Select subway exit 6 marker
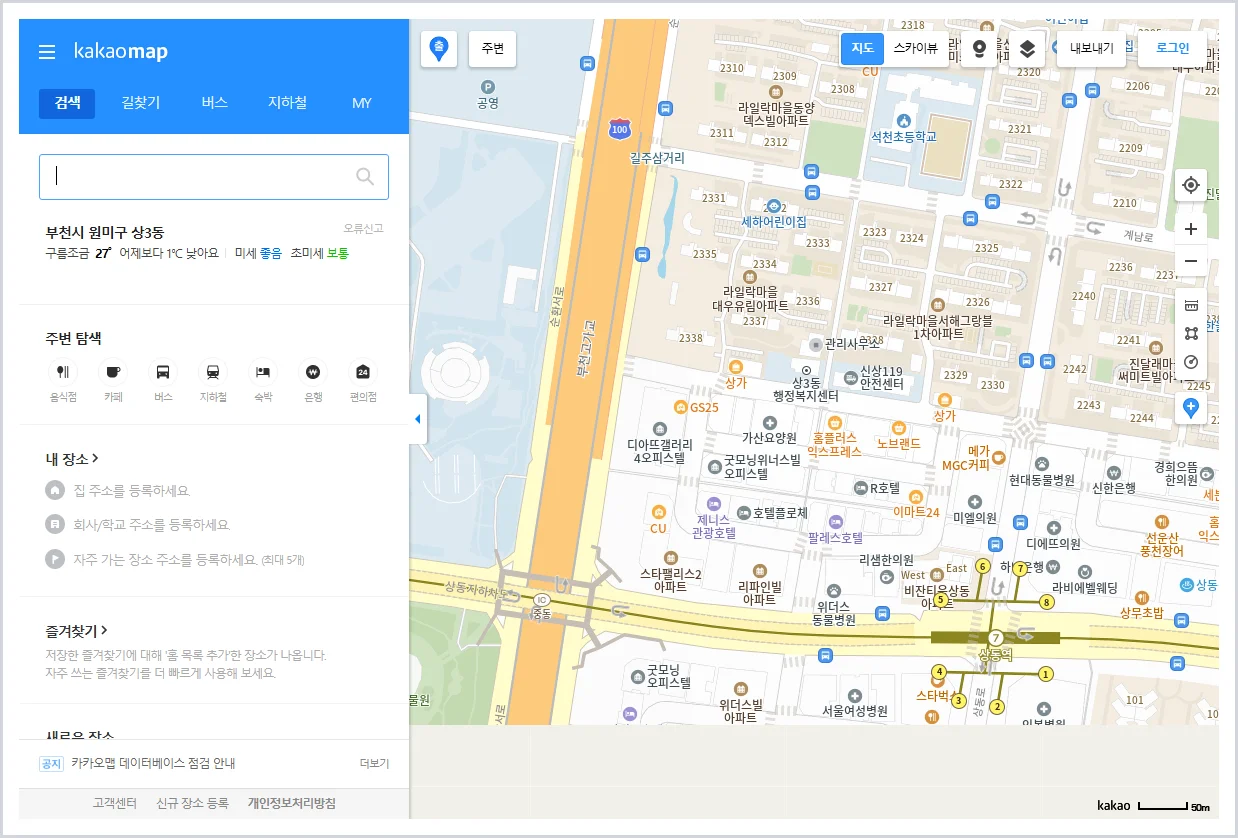1238x838 pixels. tap(982, 567)
